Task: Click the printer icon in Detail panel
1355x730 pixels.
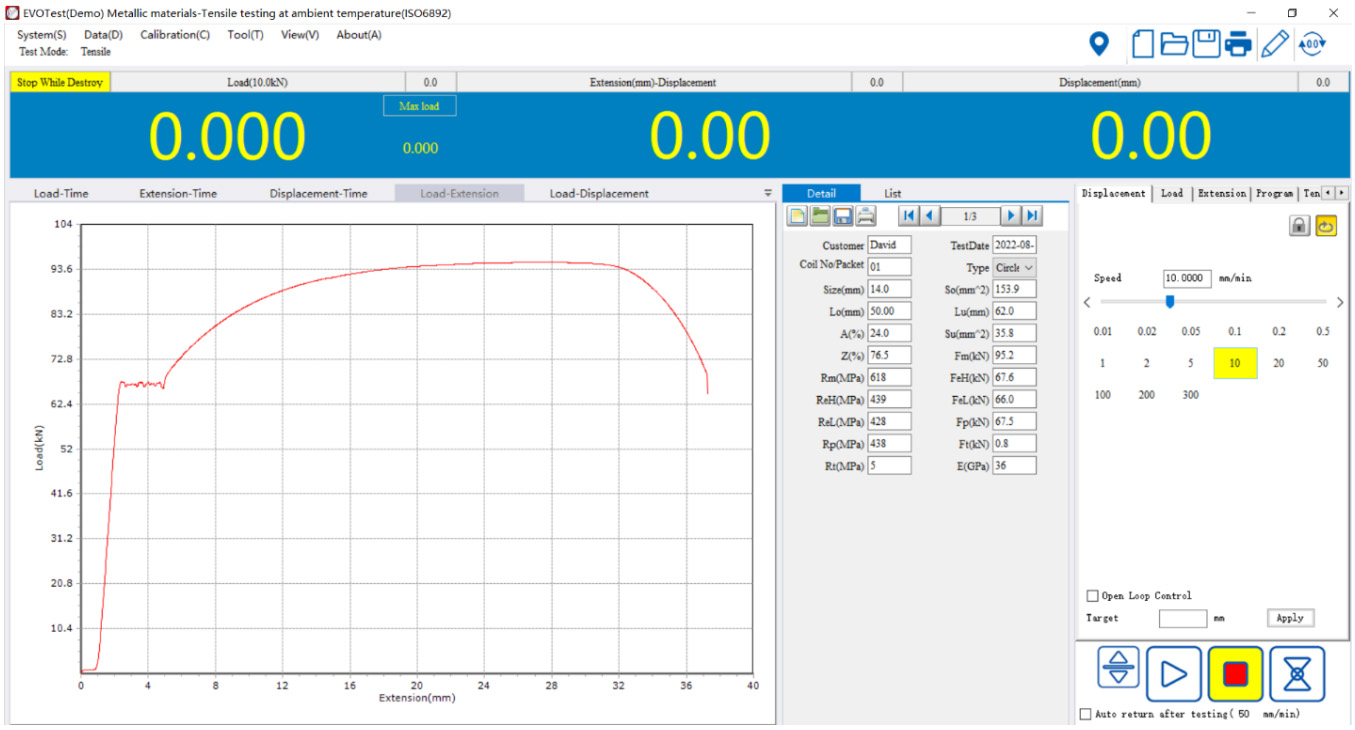Action: (866, 216)
